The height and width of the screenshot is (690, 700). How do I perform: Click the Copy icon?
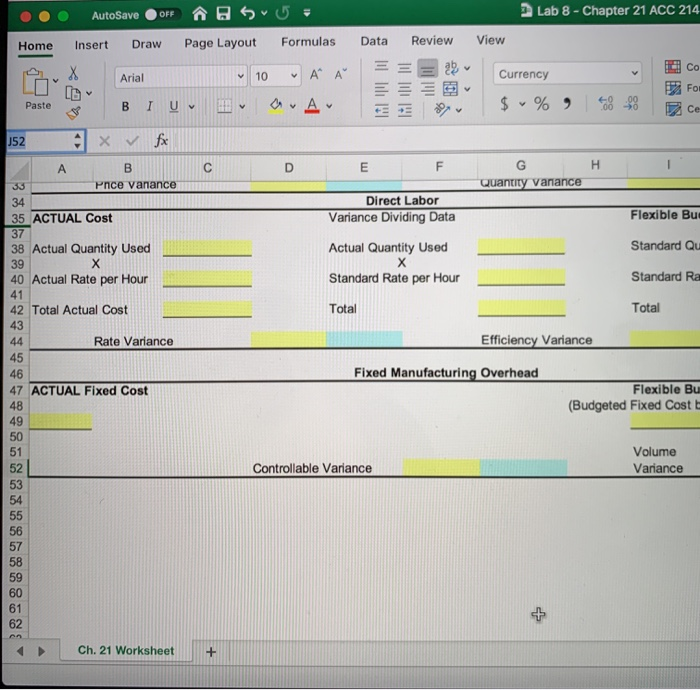73,93
